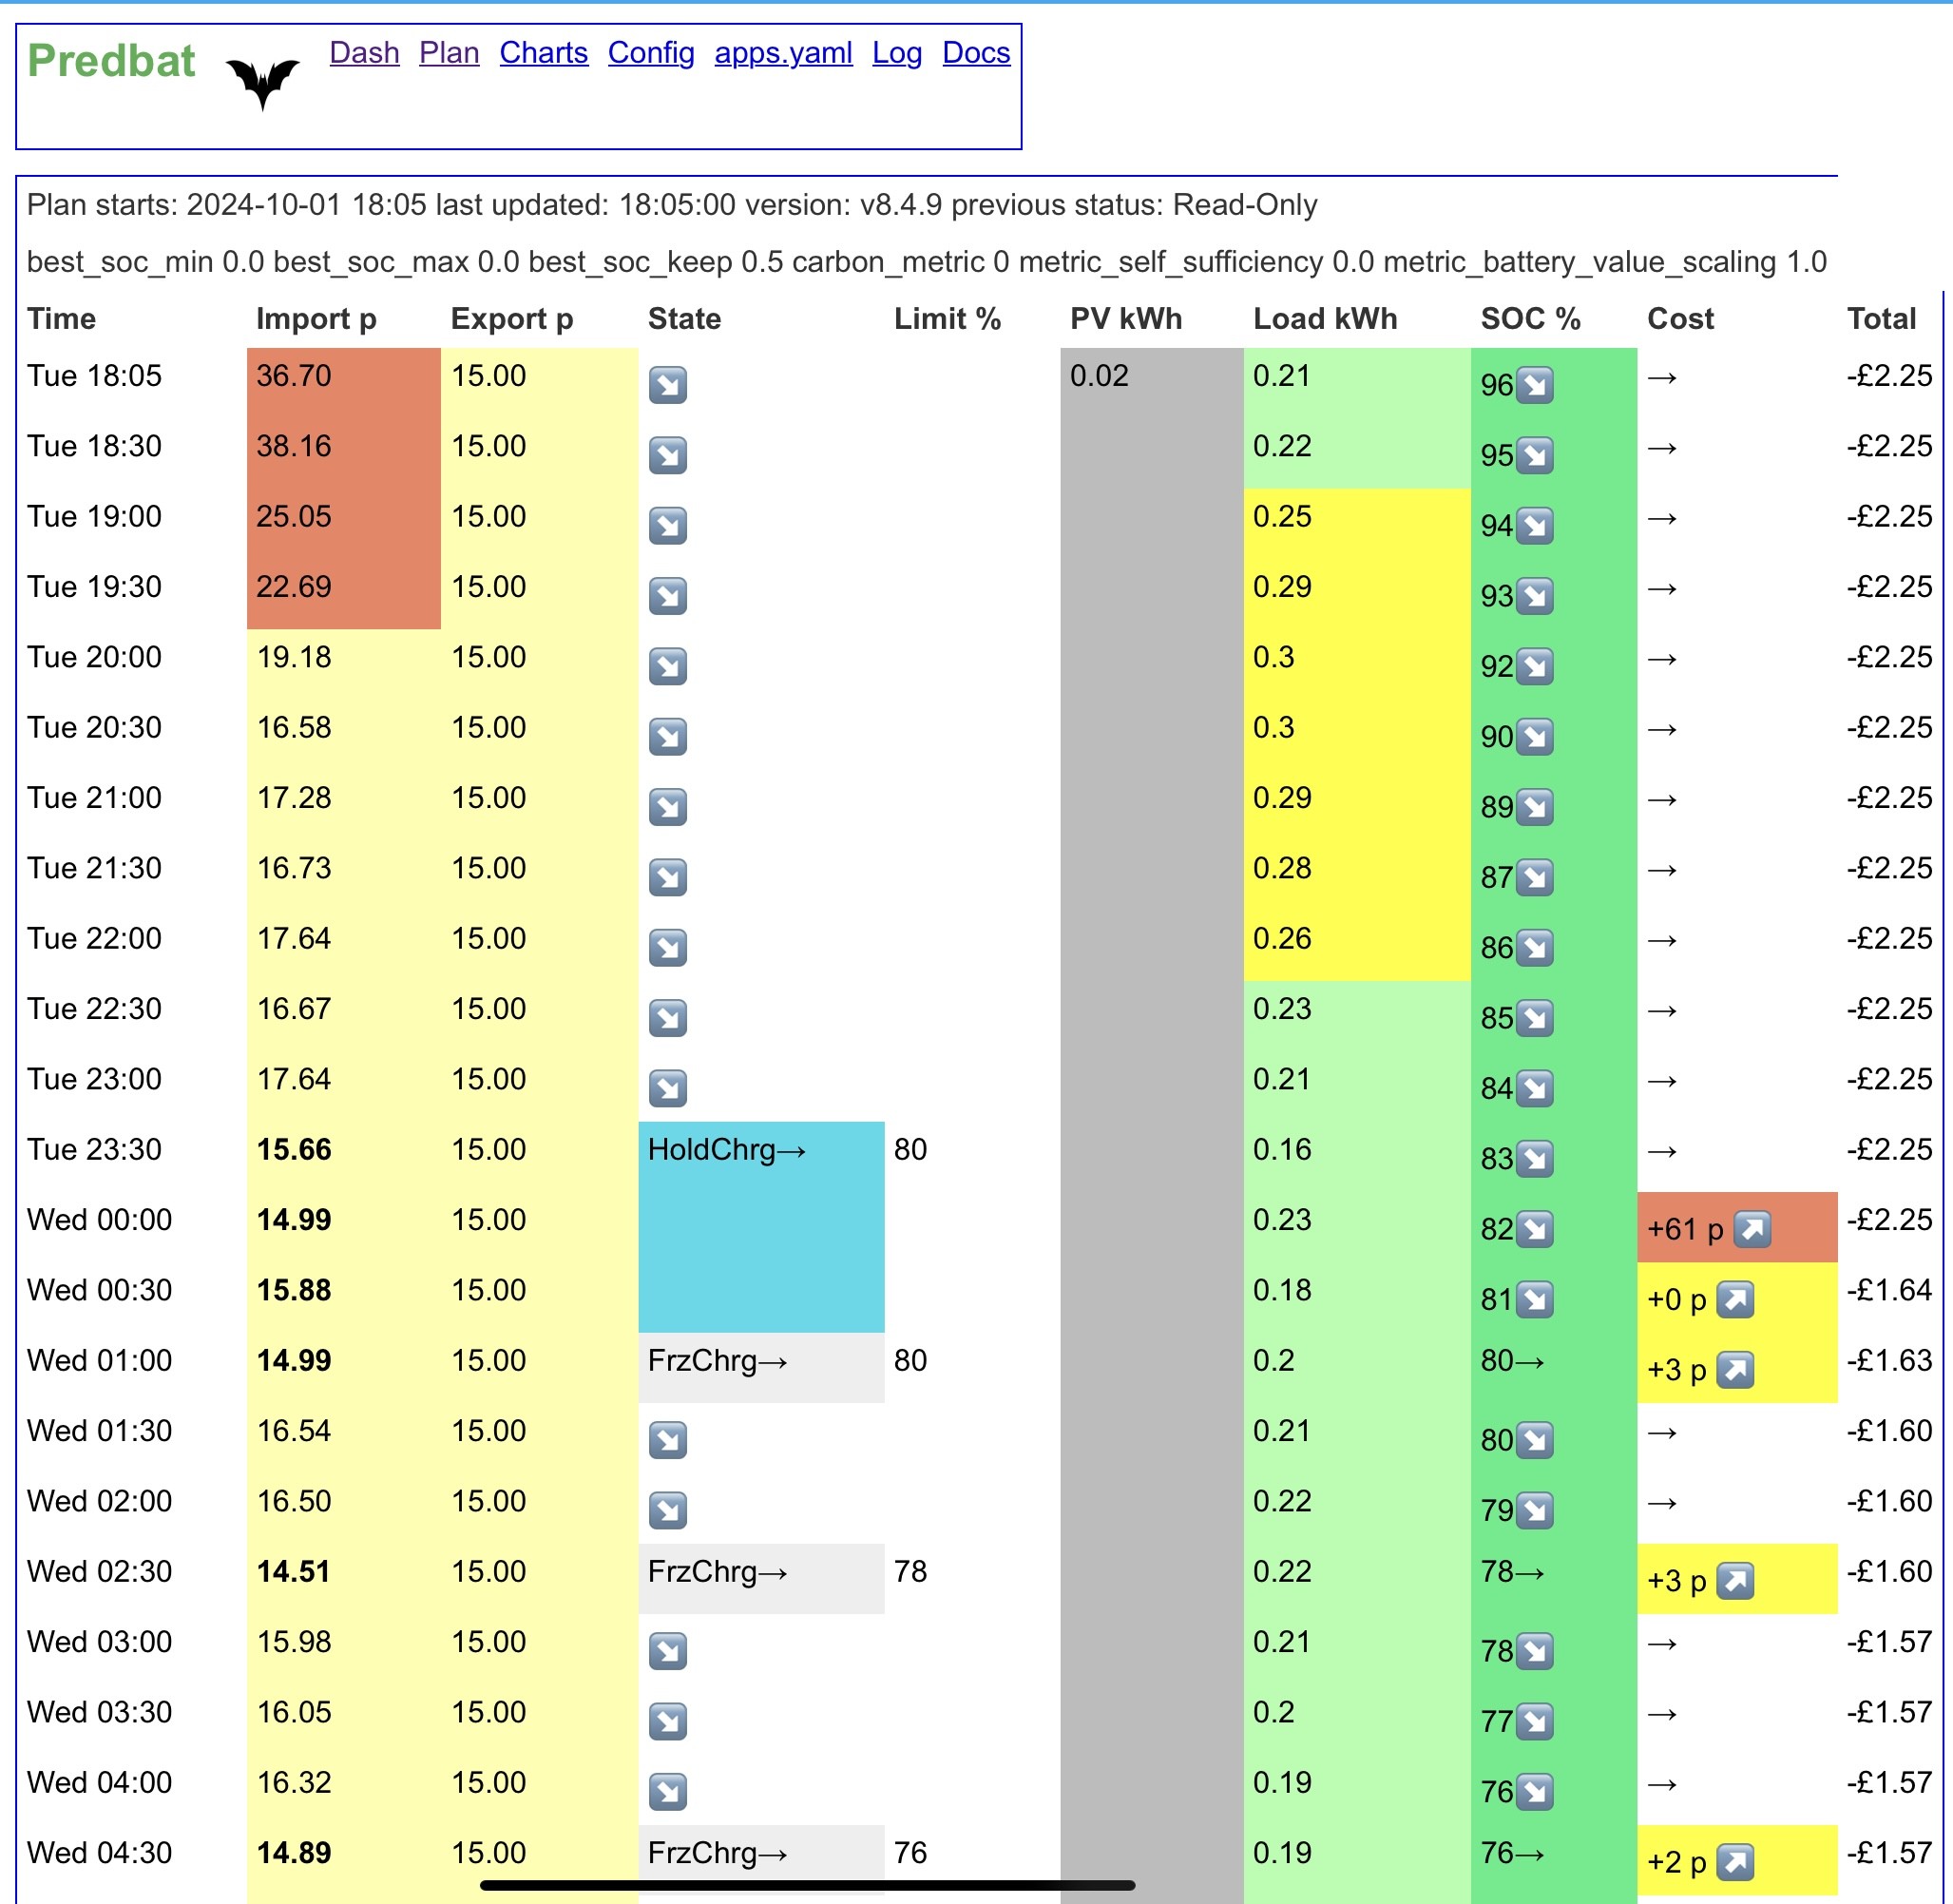The width and height of the screenshot is (1953, 1904).
Task: Open the Config page
Action: [x=651, y=52]
